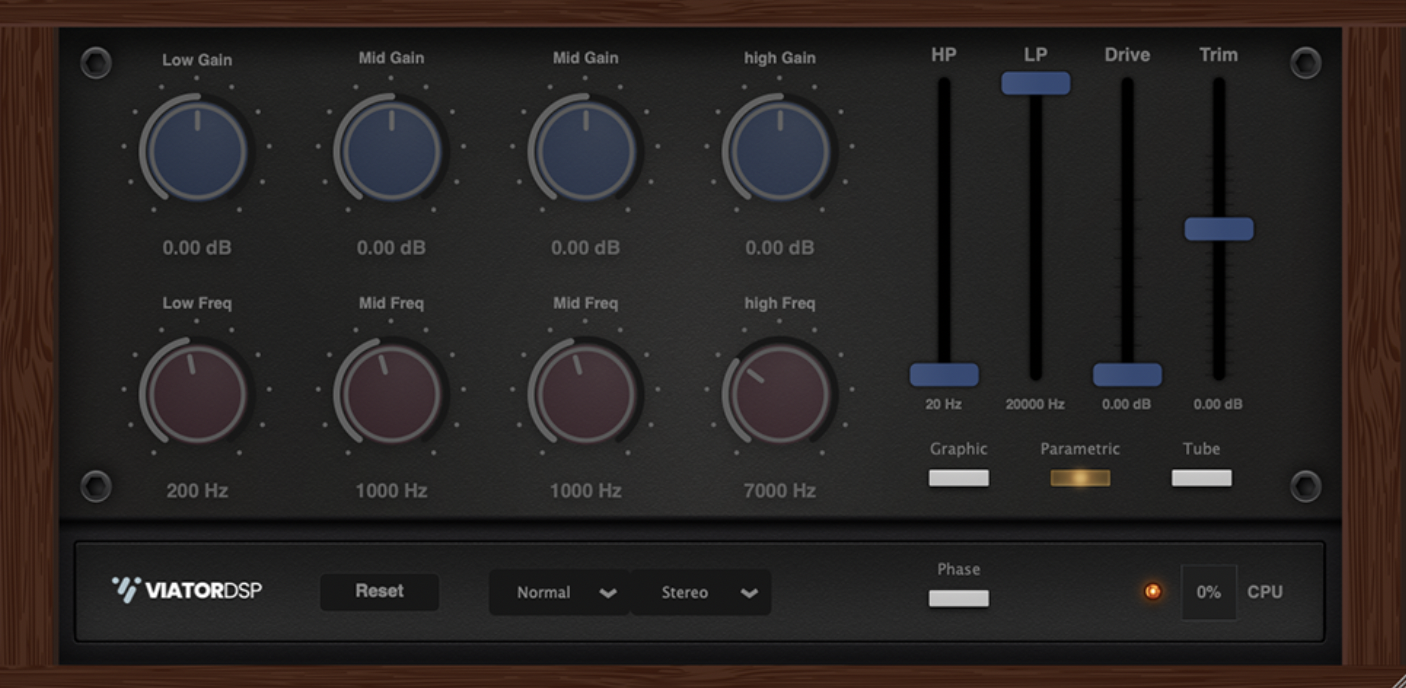The width and height of the screenshot is (1406, 688).
Task: Open the Normal dropdown
Action: pos(559,592)
